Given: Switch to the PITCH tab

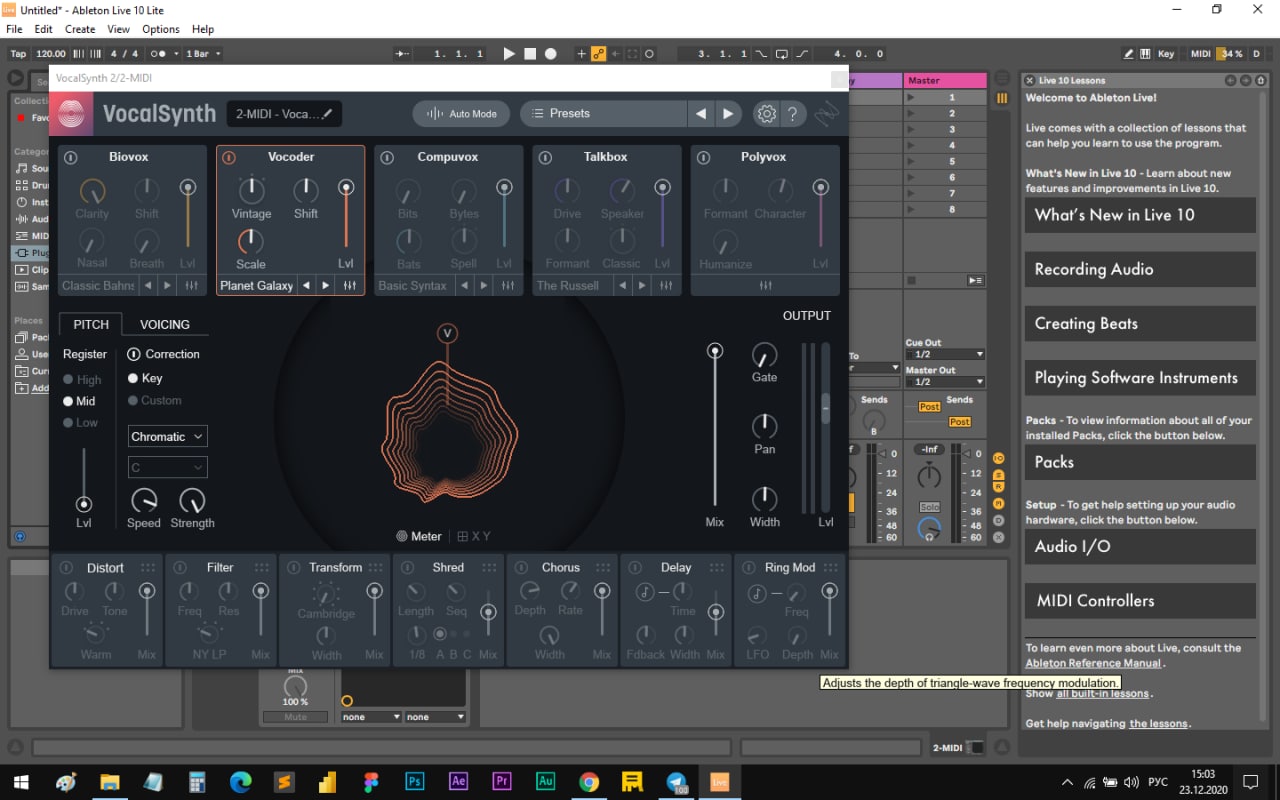Looking at the screenshot, I should [x=91, y=325].
